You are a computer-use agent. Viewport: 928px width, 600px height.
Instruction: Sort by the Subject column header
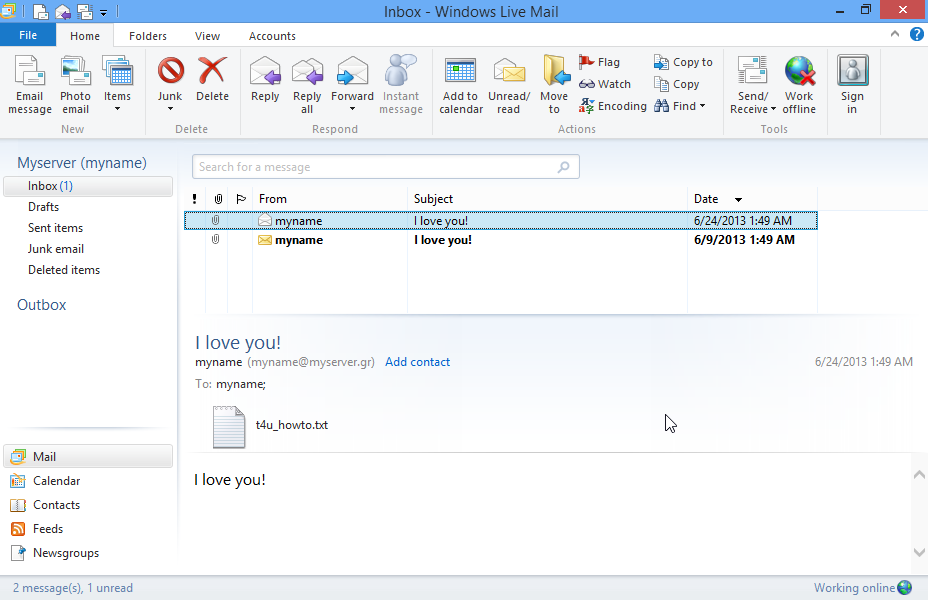547,199
